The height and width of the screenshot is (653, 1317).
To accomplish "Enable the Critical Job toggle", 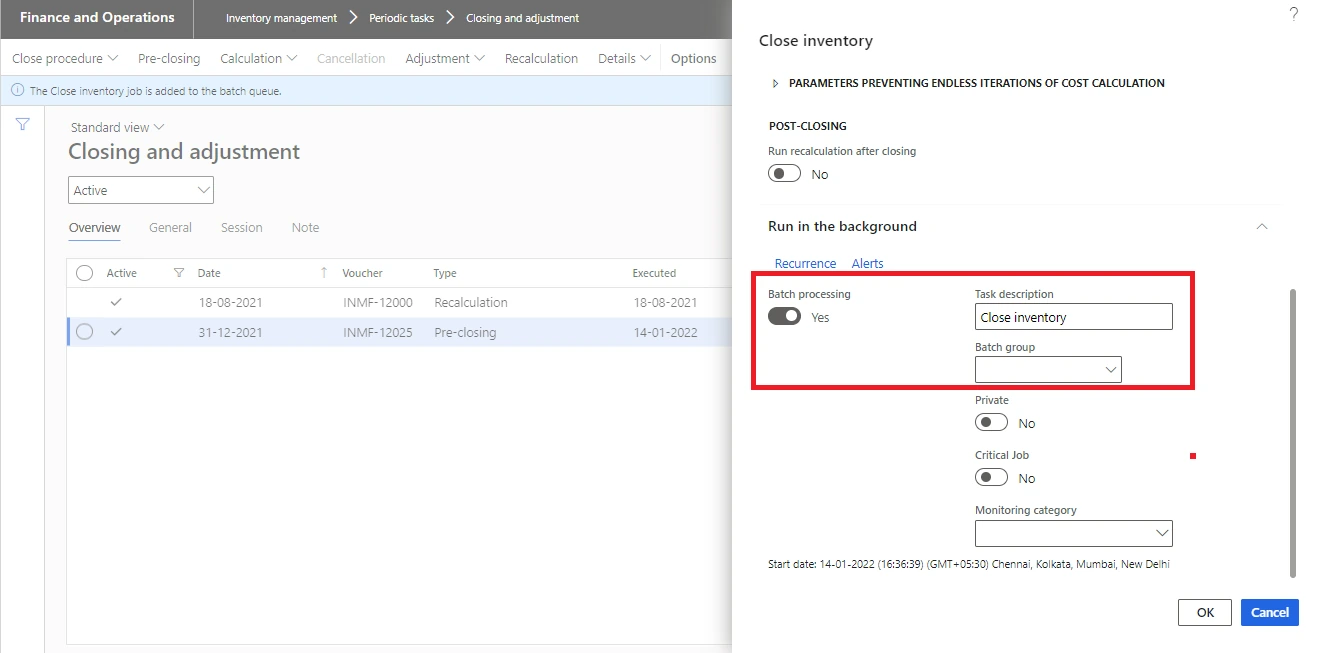I will coord(992,478).
